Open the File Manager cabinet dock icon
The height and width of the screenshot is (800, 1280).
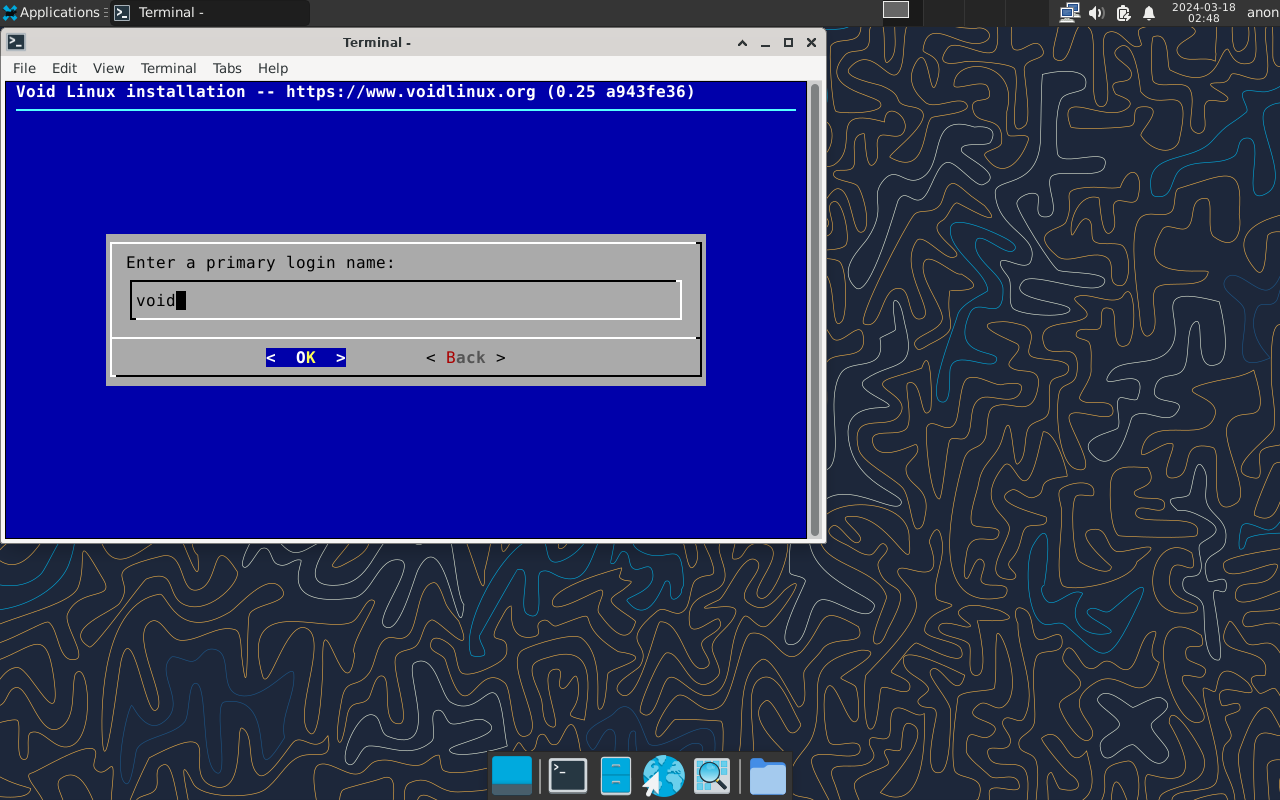pyautogui.click(x=616, y=776)
